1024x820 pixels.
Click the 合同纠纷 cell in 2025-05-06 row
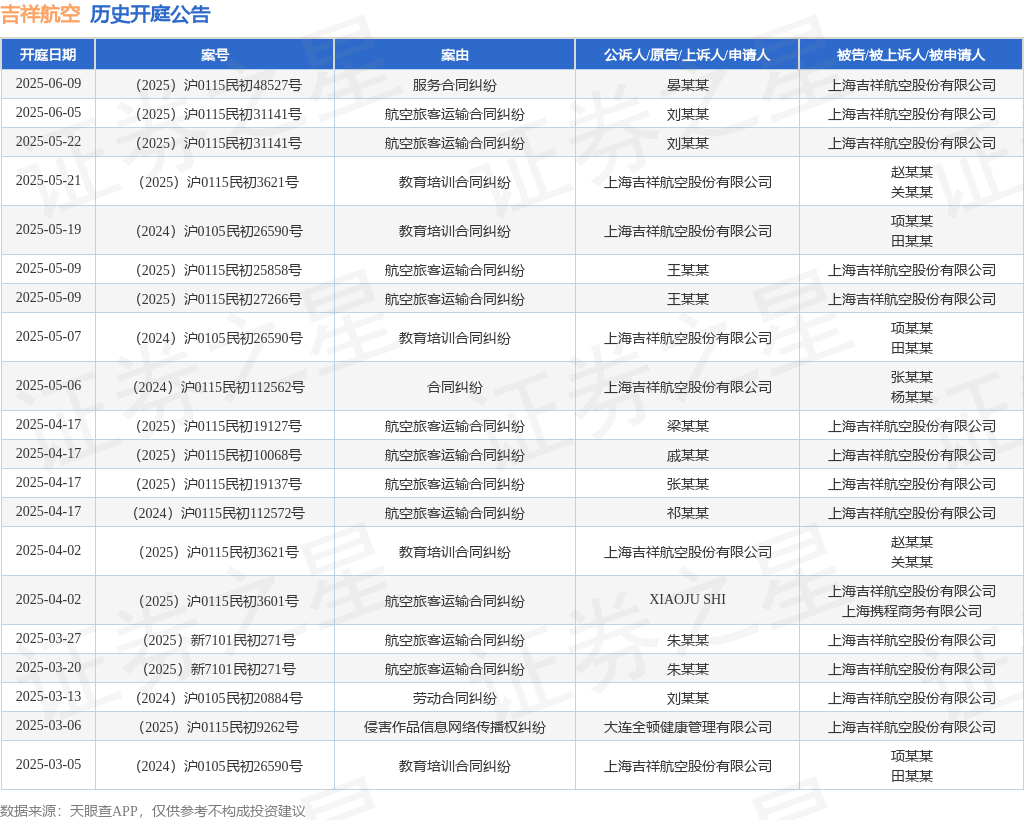pos(455,387)
